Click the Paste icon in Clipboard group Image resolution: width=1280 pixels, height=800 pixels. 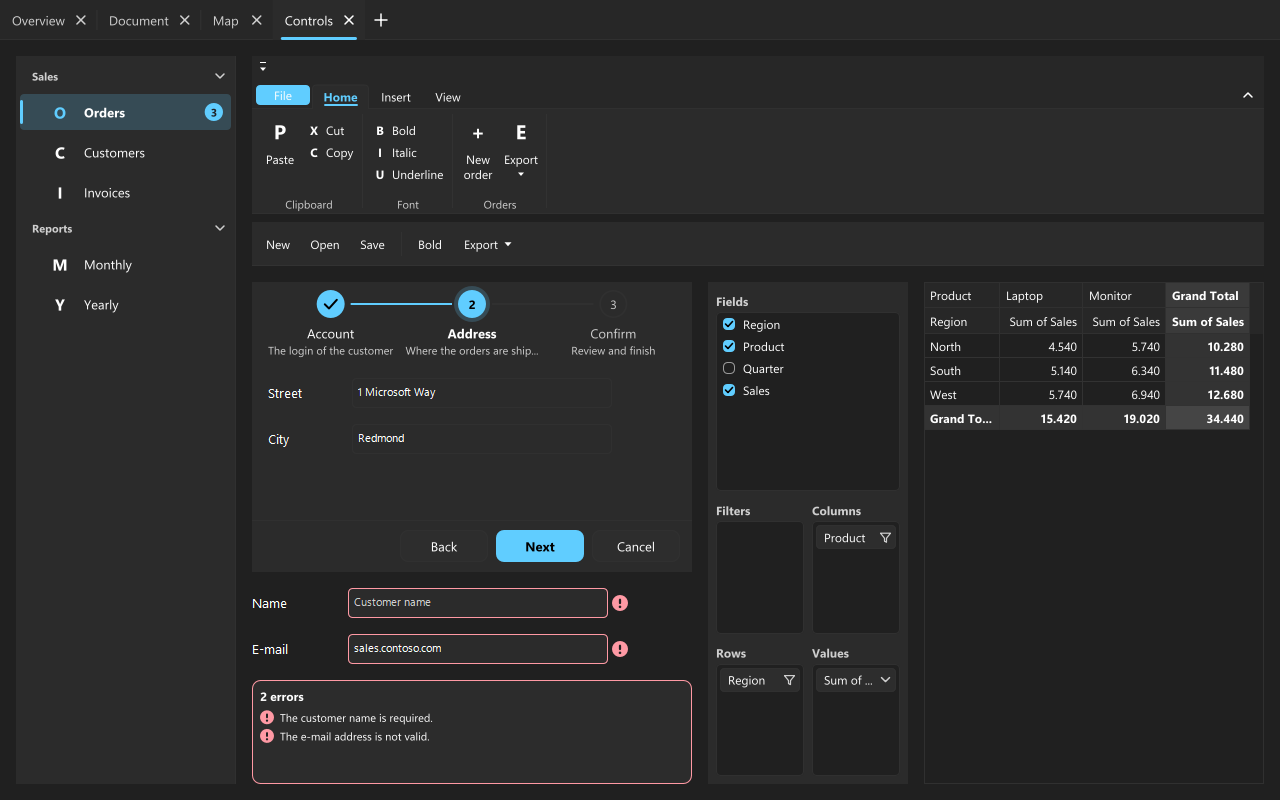pos(280,132)
